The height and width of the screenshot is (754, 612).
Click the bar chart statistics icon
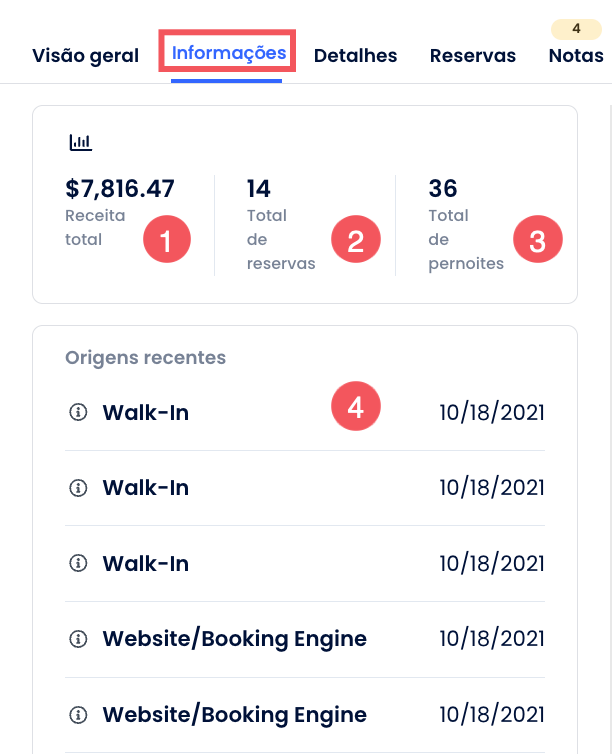pos(80,142)
